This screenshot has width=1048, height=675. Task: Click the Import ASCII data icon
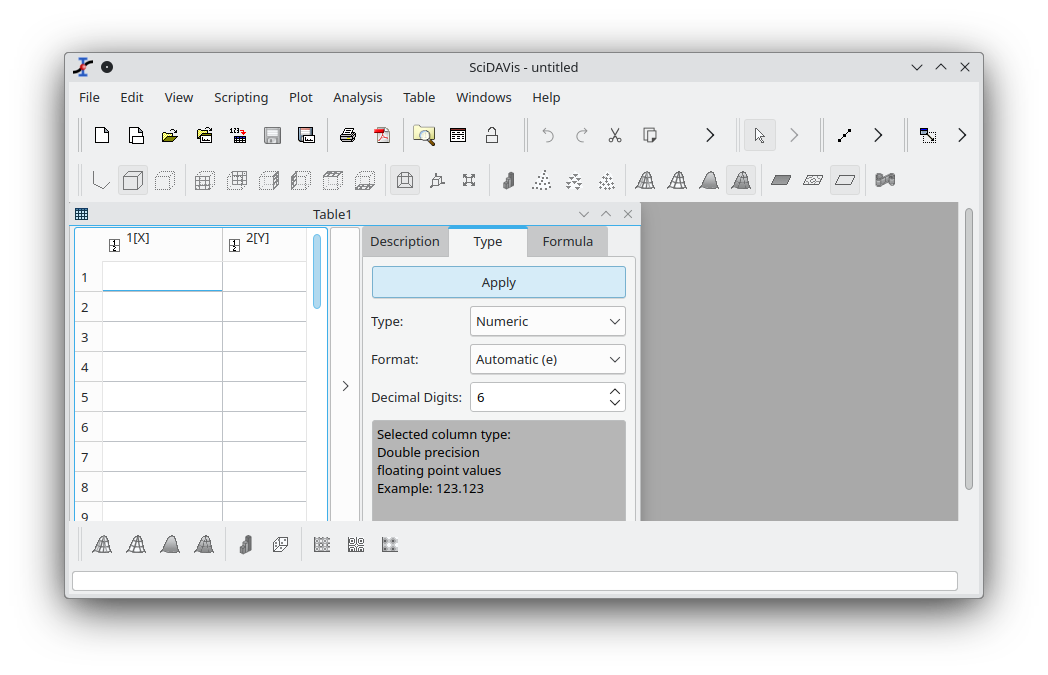(238, 136)
